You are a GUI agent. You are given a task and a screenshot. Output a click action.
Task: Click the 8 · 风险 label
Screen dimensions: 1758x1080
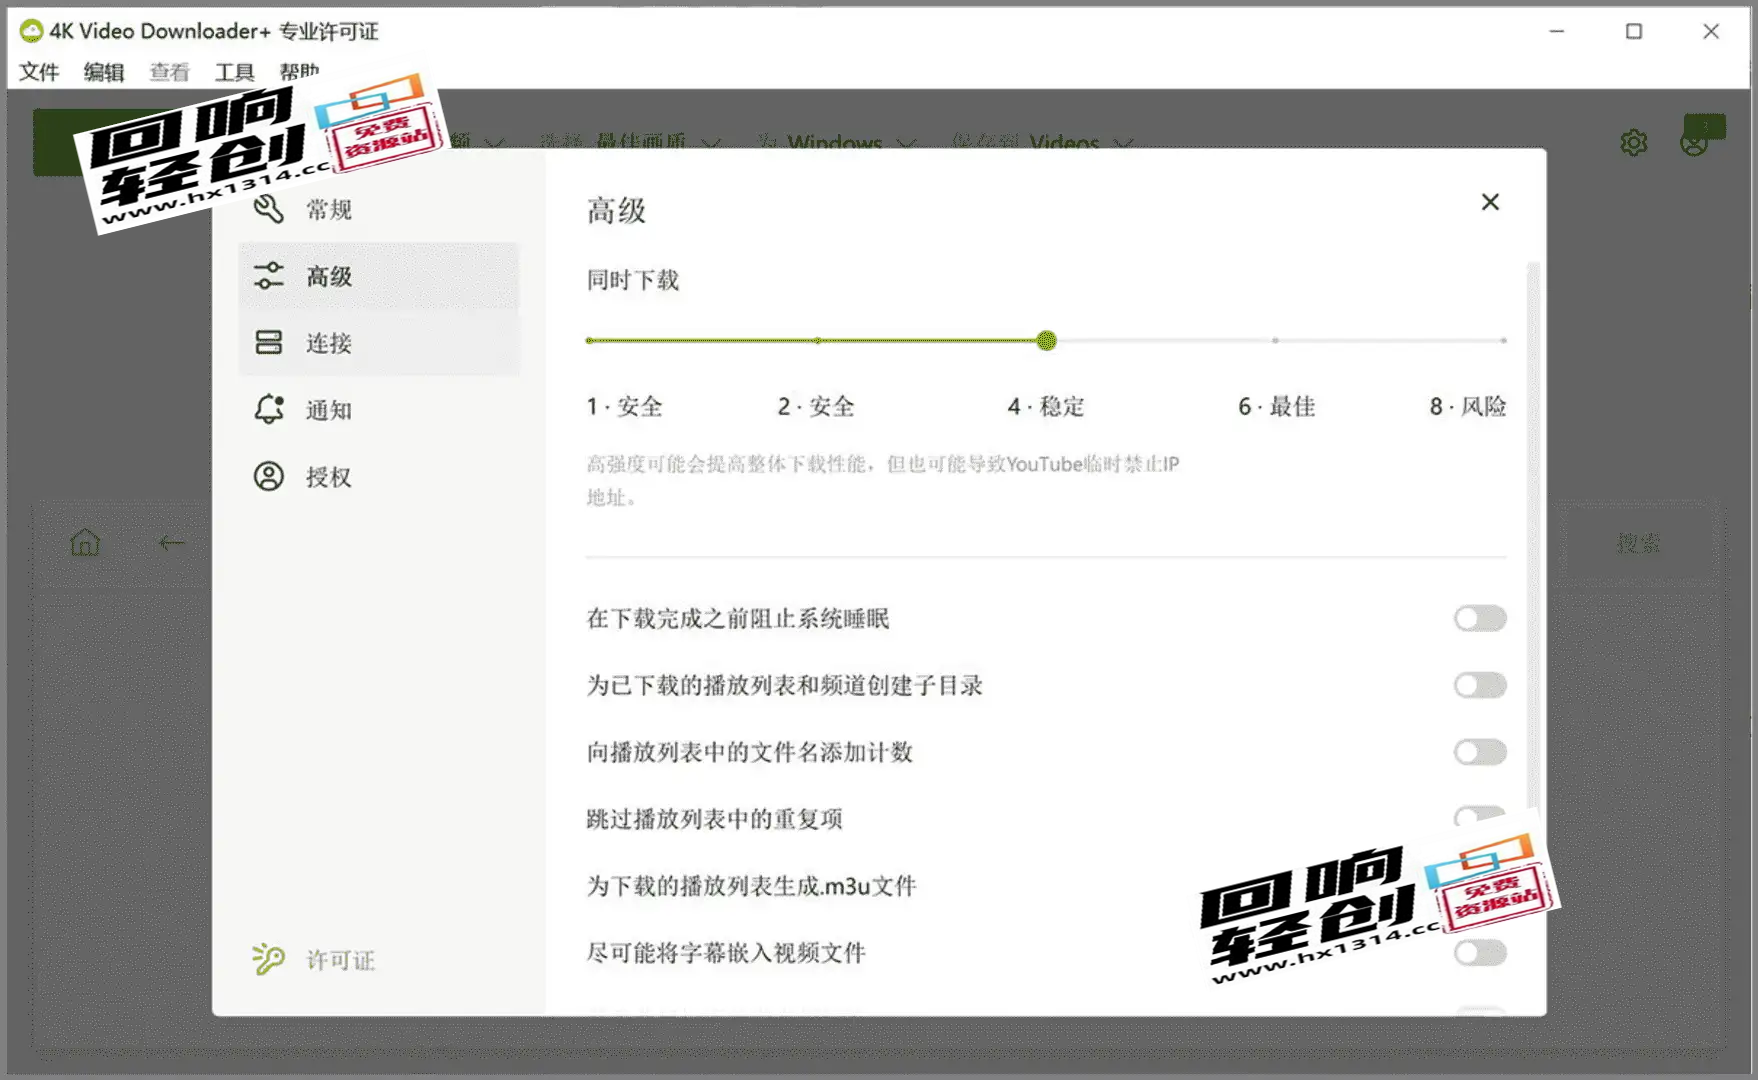pos(1468,407)
